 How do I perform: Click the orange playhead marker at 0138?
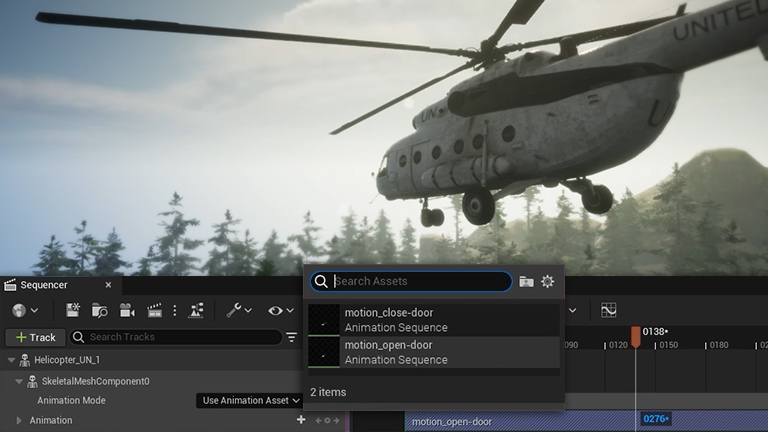636,337
